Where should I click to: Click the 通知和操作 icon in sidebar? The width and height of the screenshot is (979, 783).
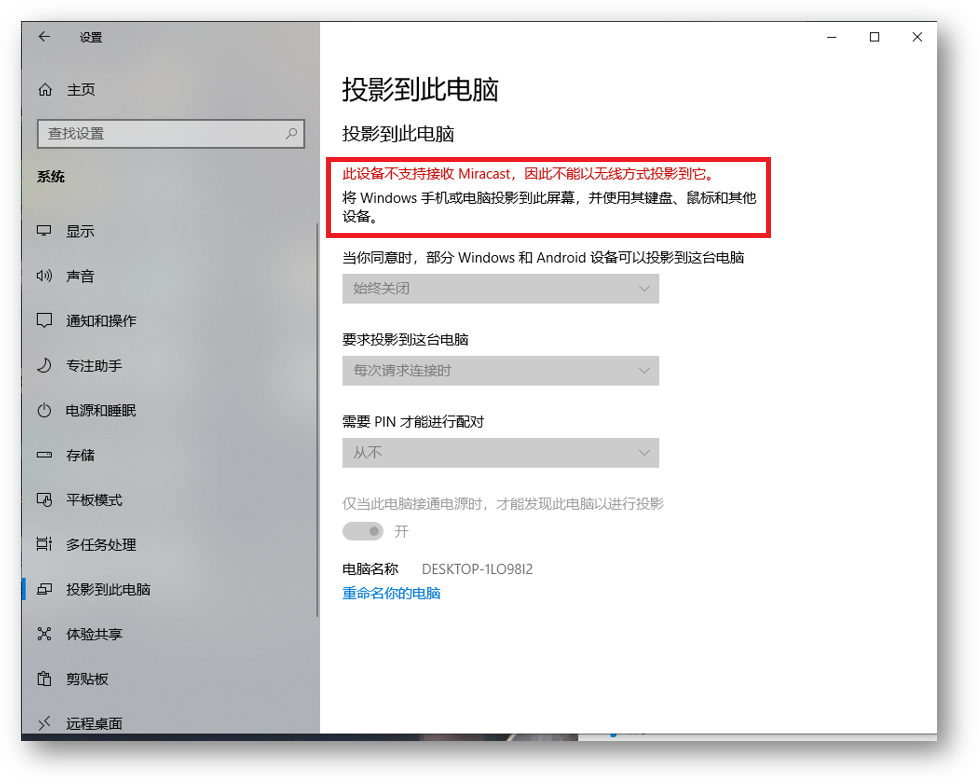pos(44,321)
